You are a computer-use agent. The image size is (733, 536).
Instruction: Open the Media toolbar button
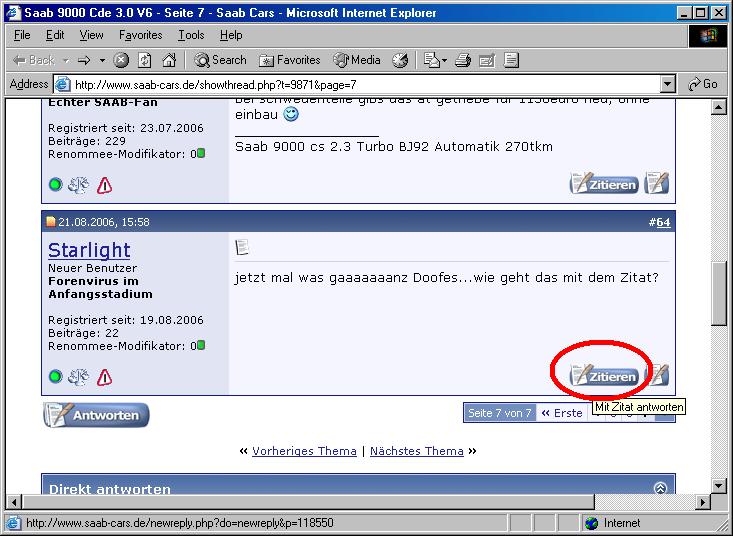357,60
